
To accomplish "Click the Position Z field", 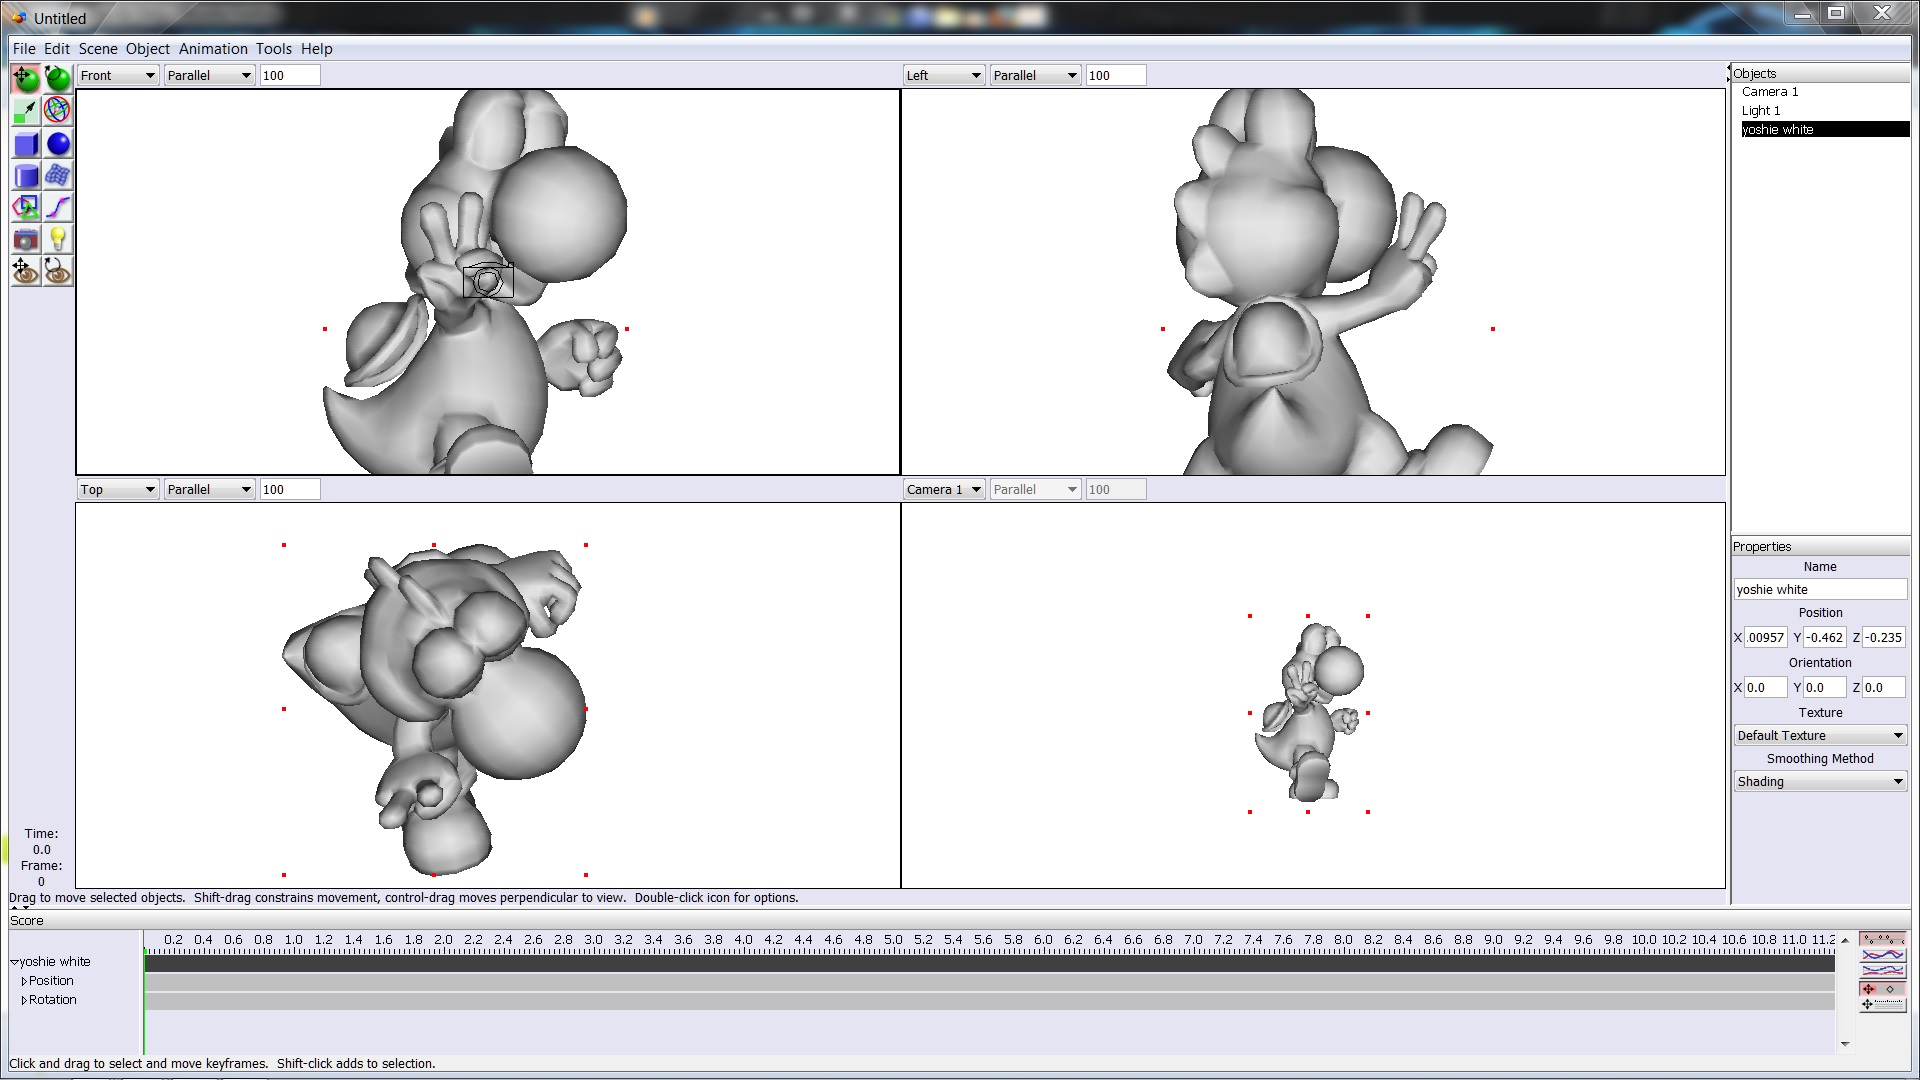I will [1884, 638].
